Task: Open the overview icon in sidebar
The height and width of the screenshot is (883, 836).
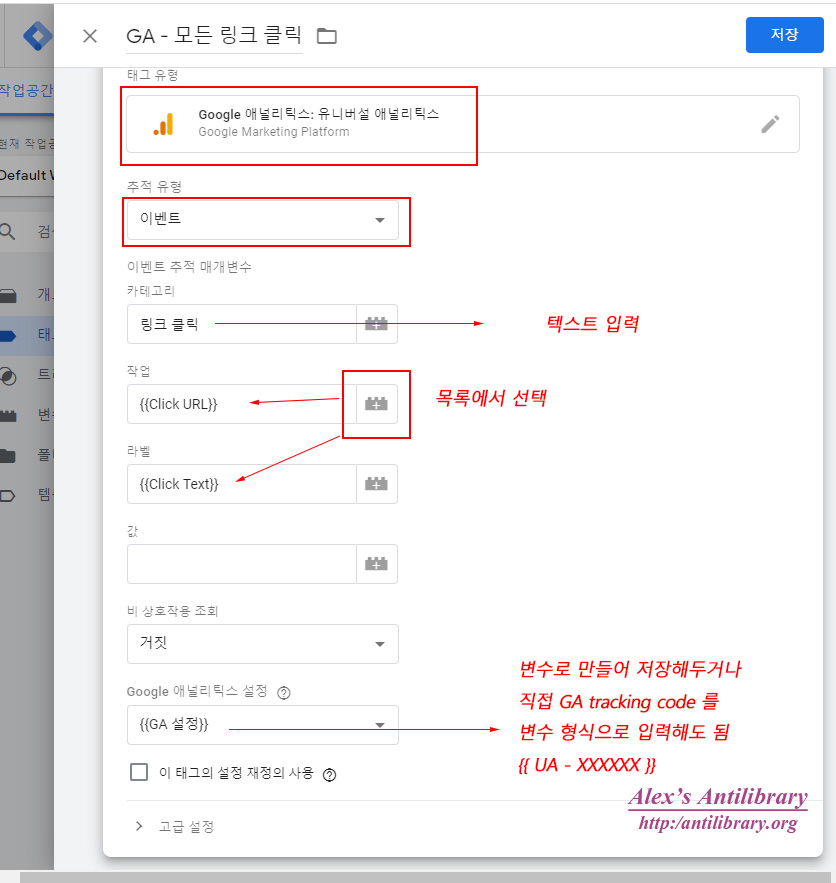Action: [x=8, y=295]
